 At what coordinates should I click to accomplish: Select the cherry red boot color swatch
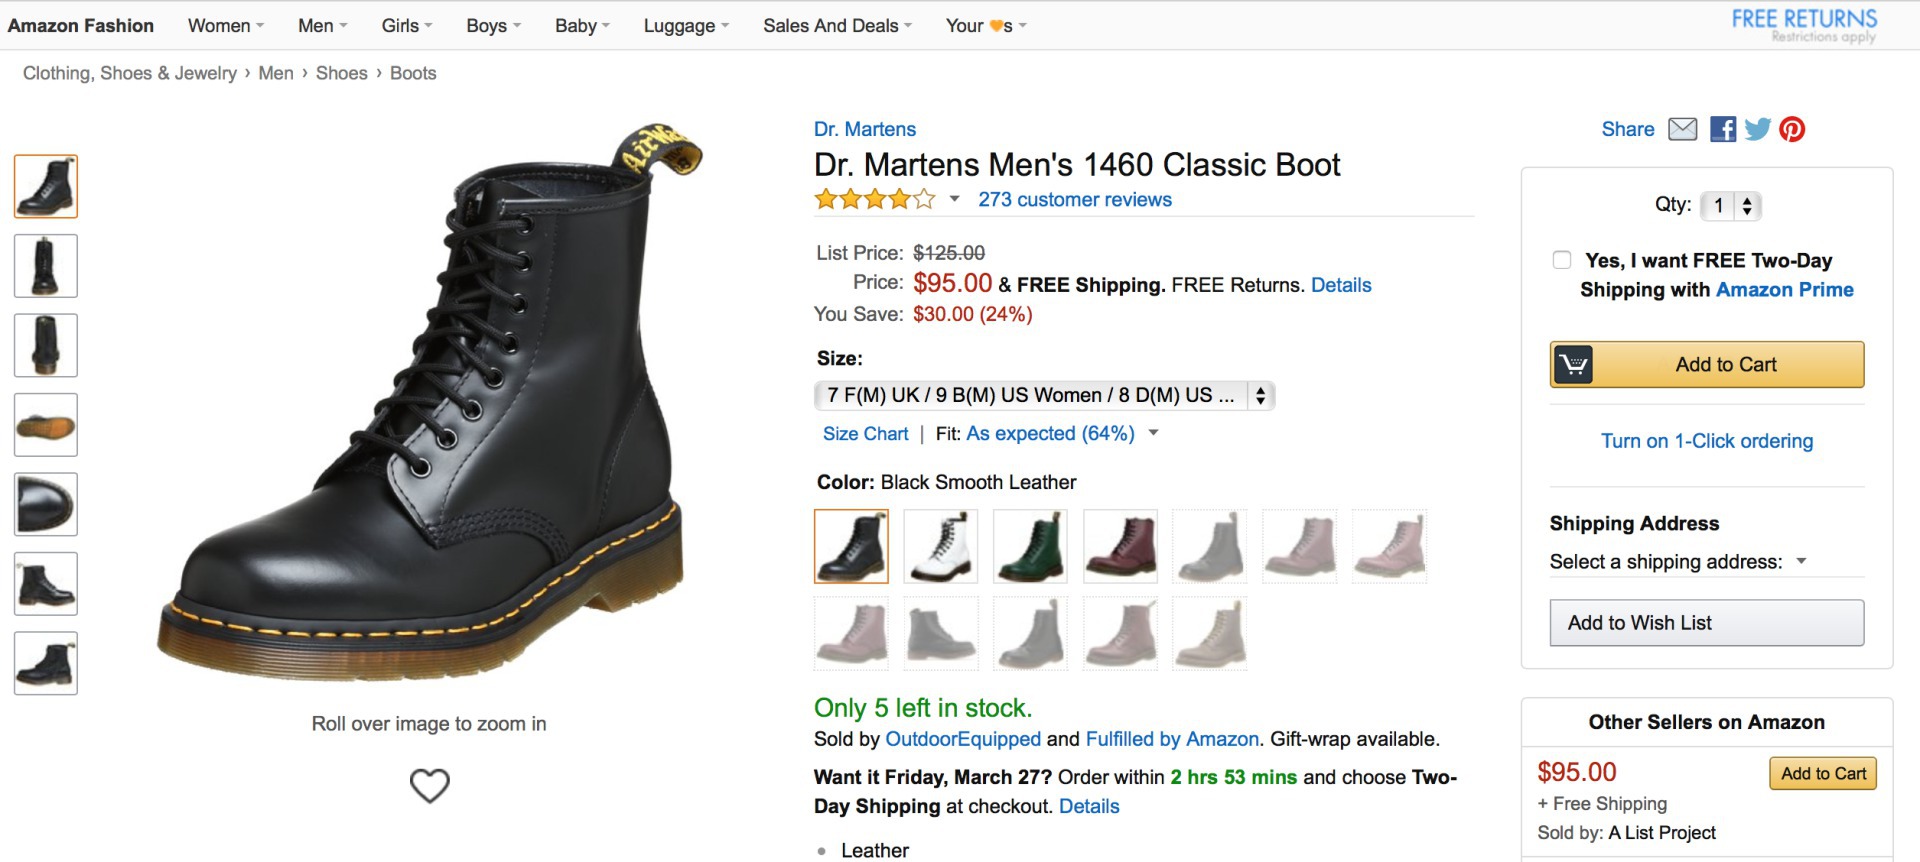click(x=1120, y=546)
